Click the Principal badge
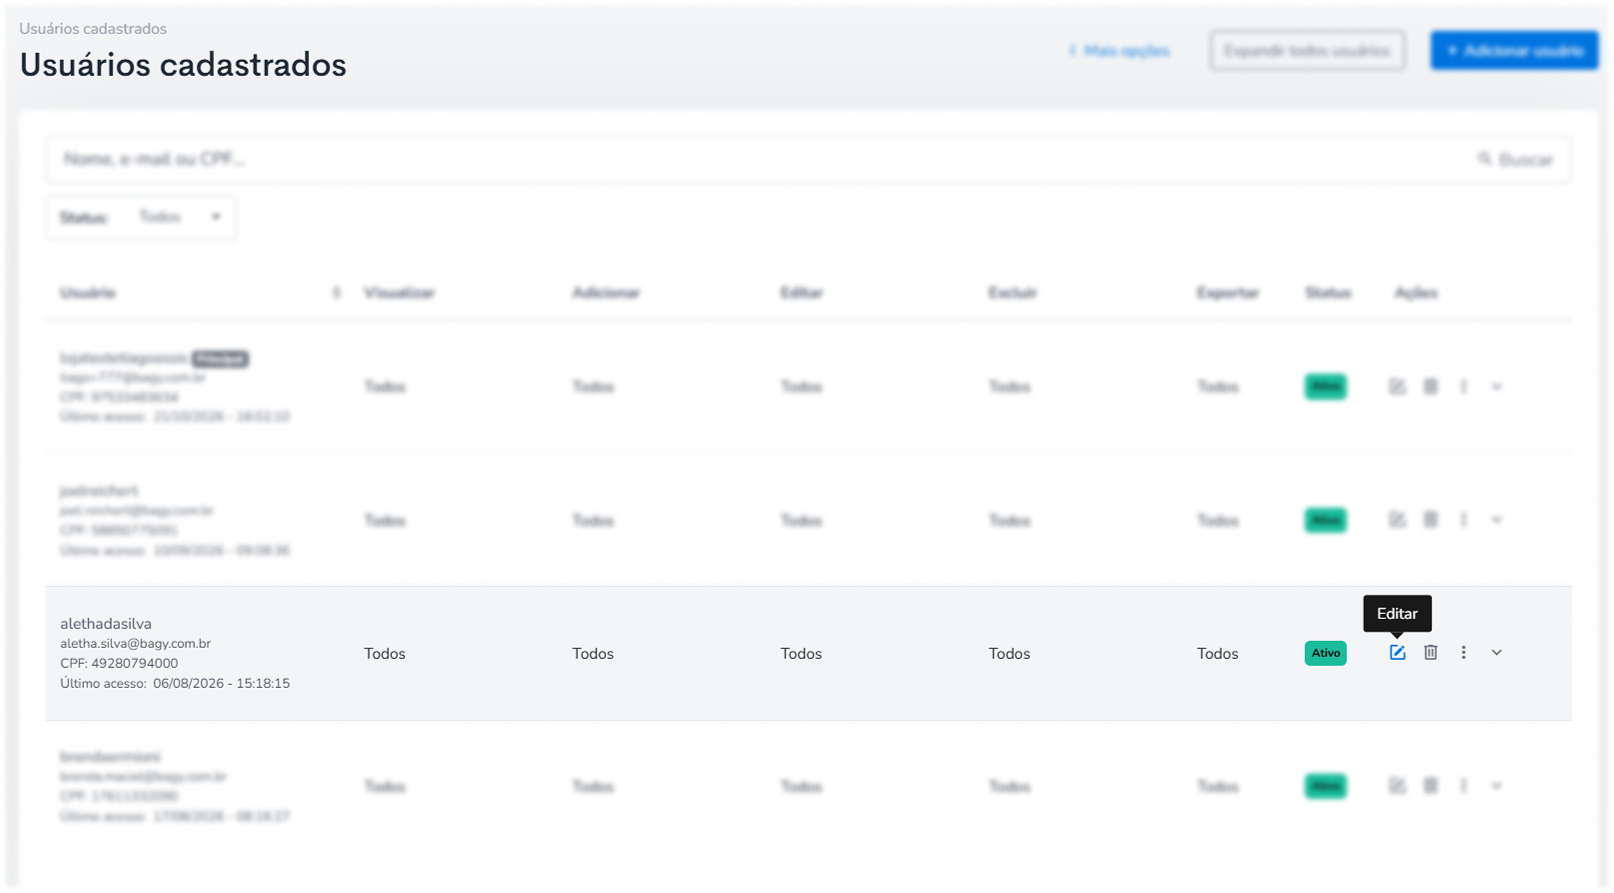Screen dimensions: 1614x893 [x=220, y=358]
